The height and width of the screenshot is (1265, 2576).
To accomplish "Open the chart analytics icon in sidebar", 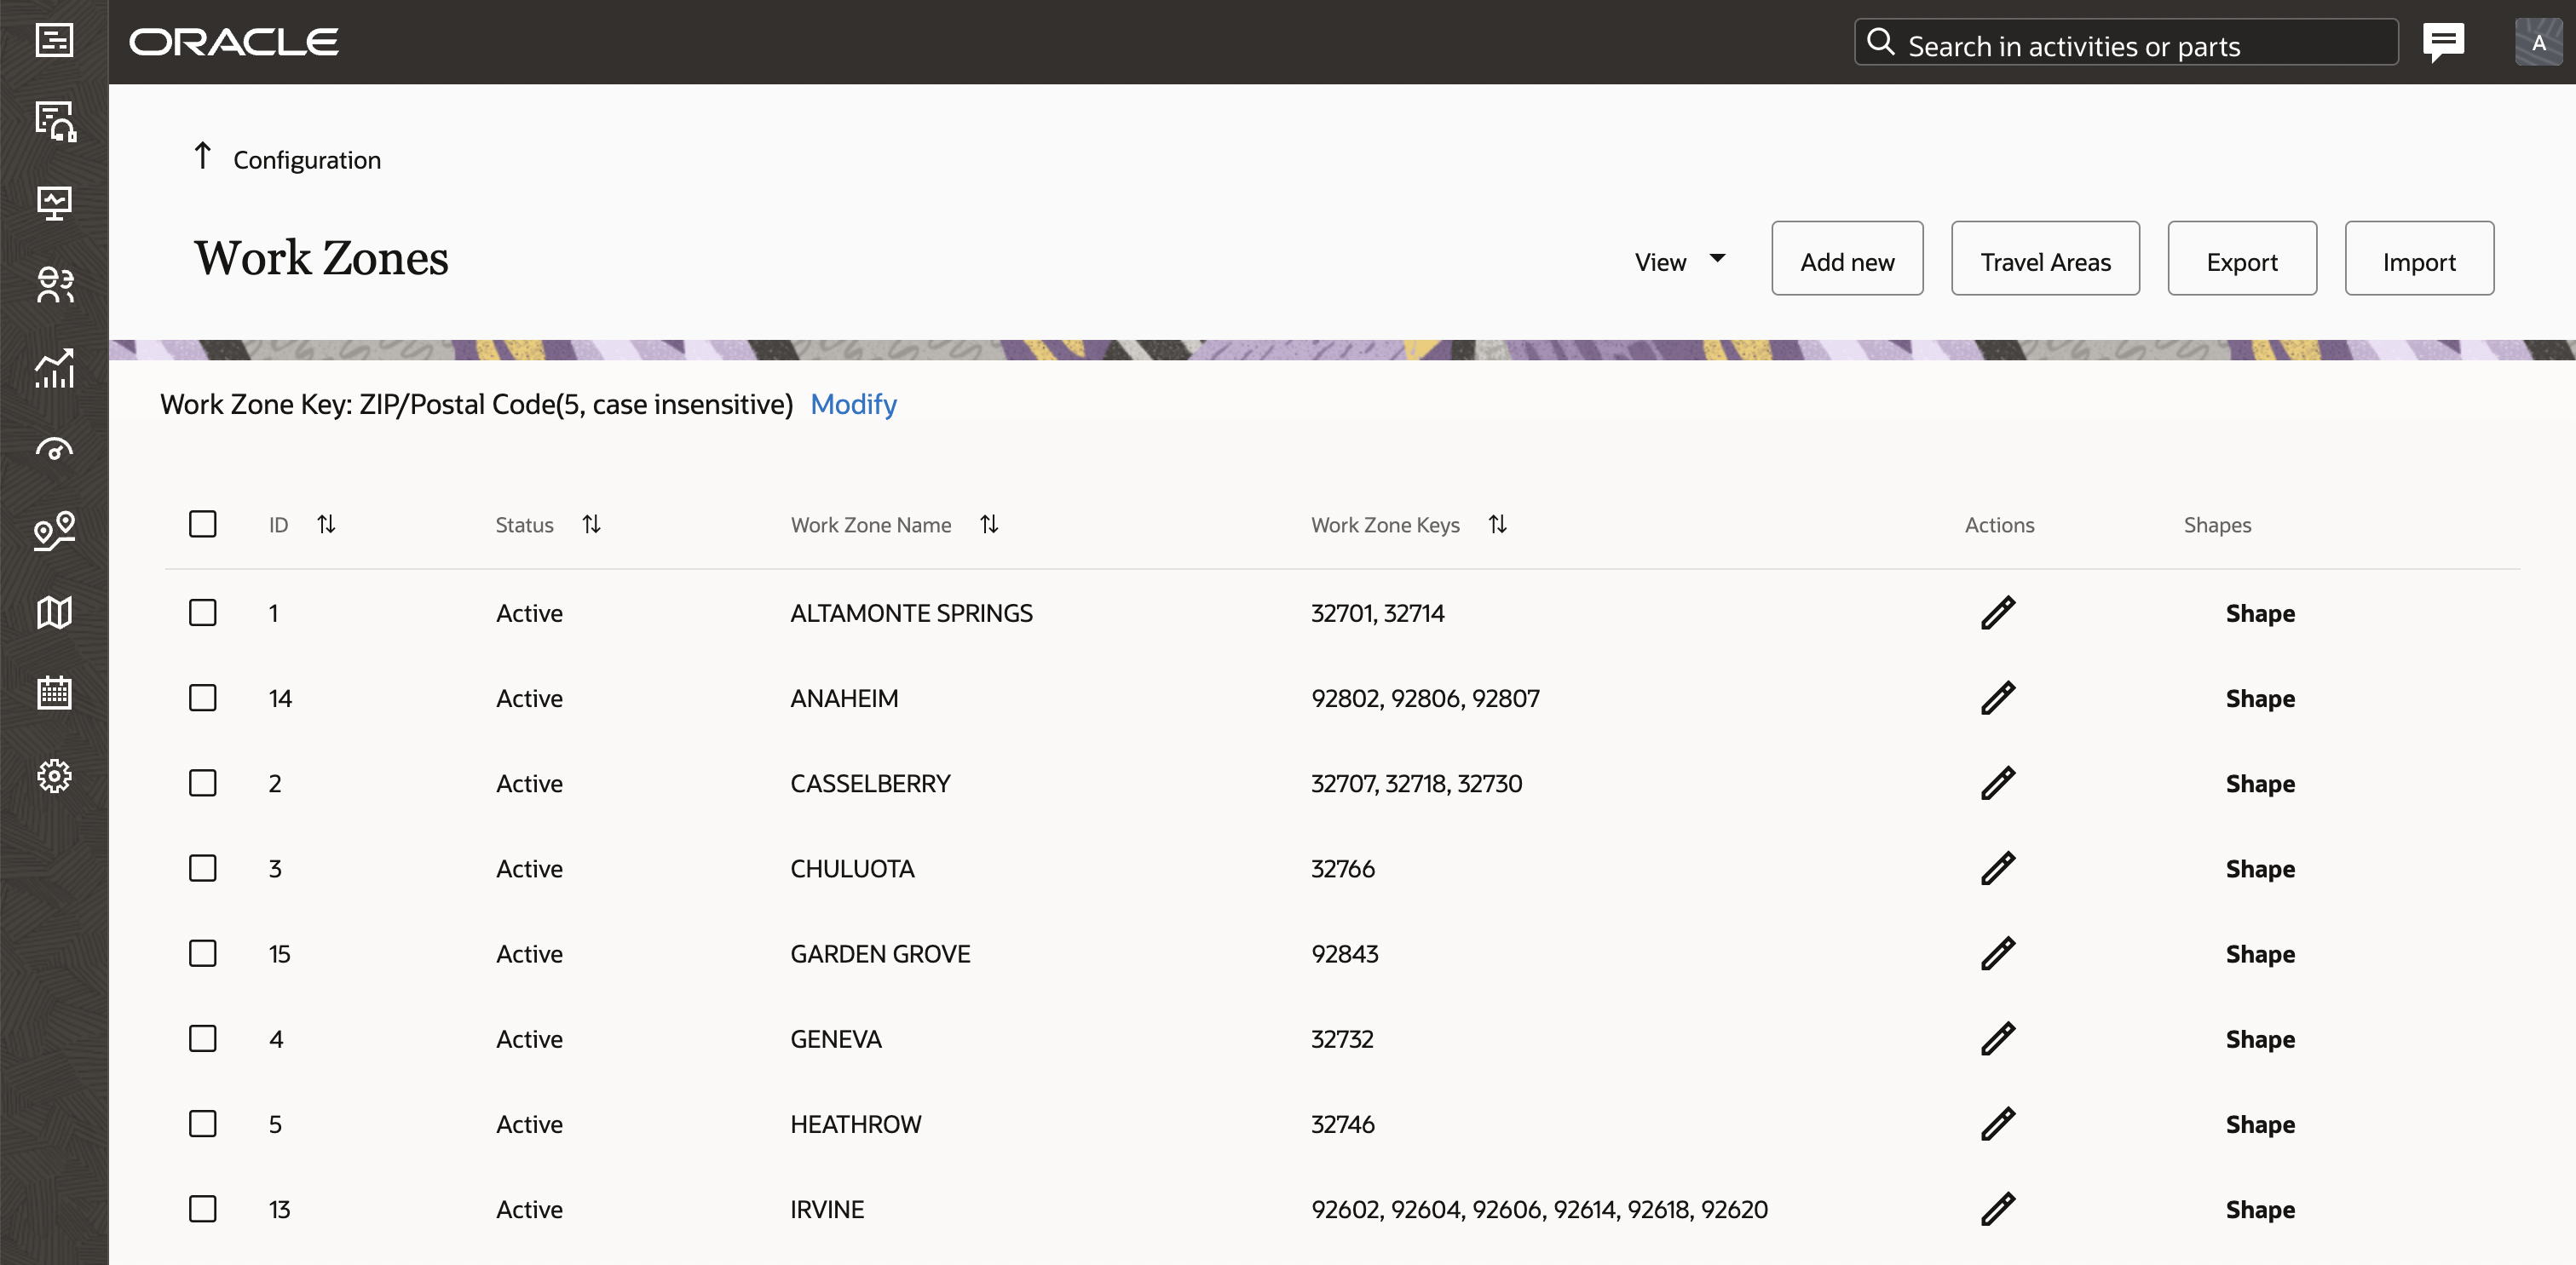I will click(54, 367).
